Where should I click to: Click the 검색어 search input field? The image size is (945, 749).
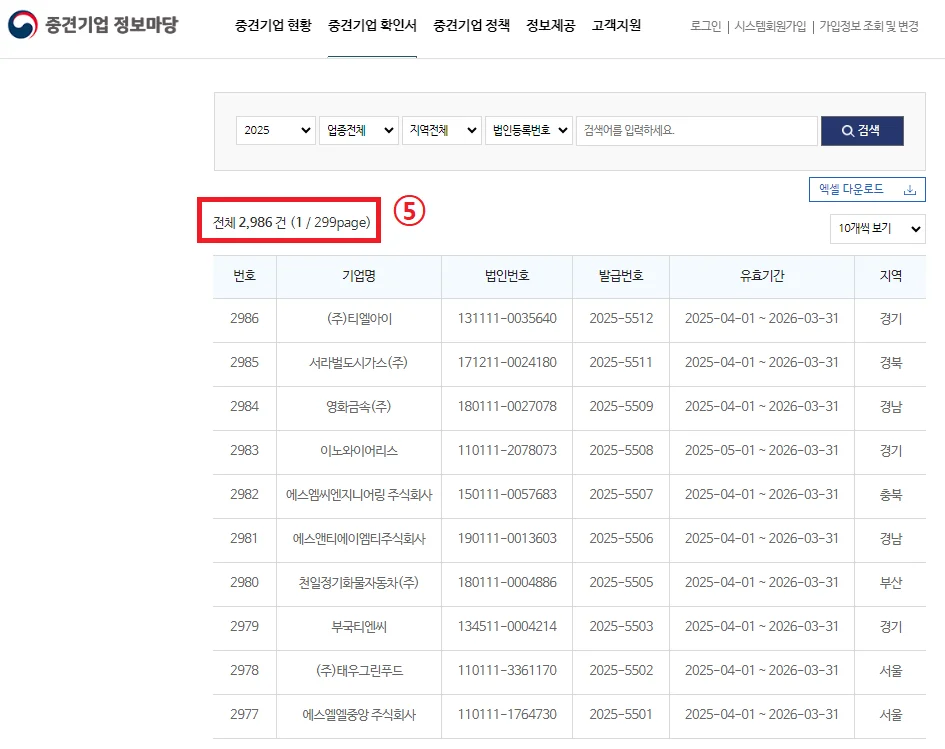[x=696, y=131]
